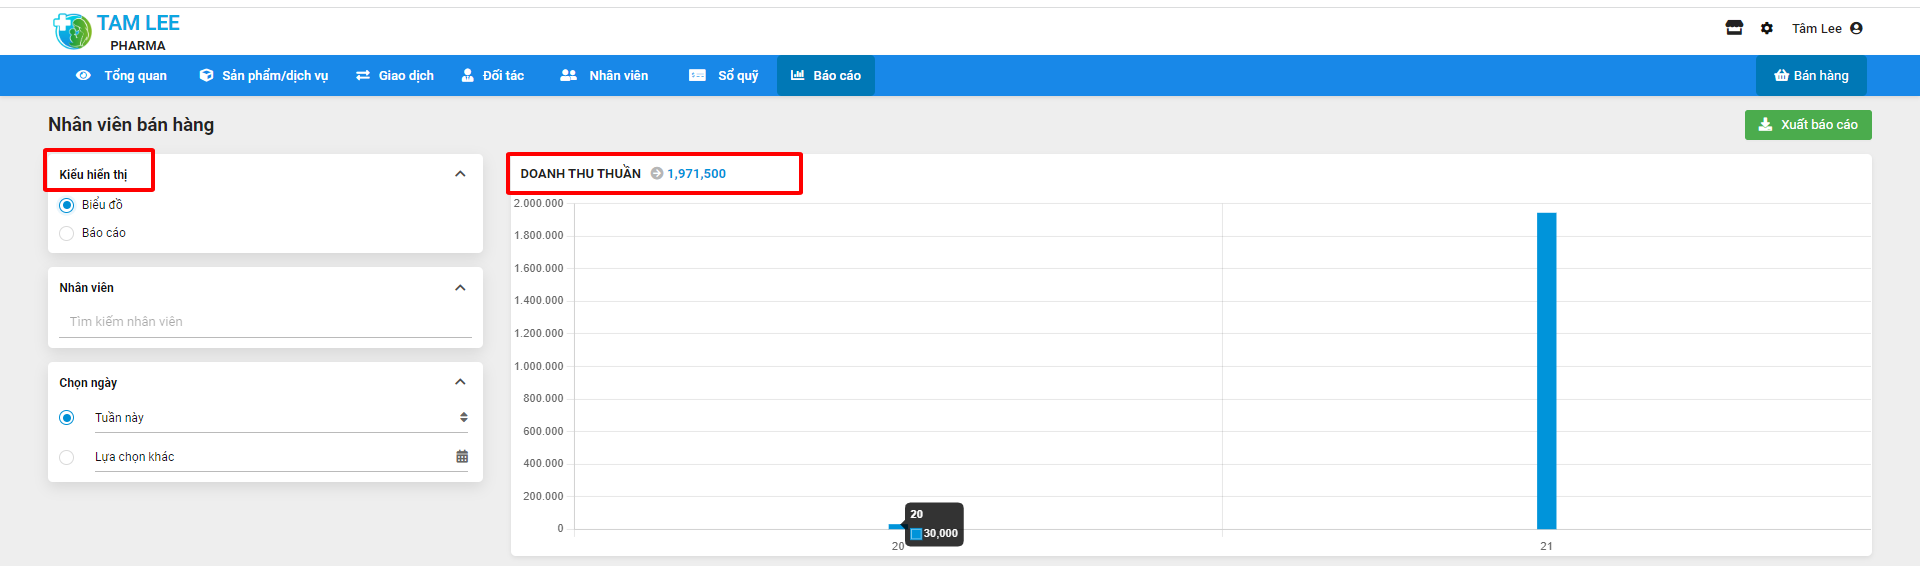
Task: Click the Xuất báo cáo export button
Action: click(1808, 125)
